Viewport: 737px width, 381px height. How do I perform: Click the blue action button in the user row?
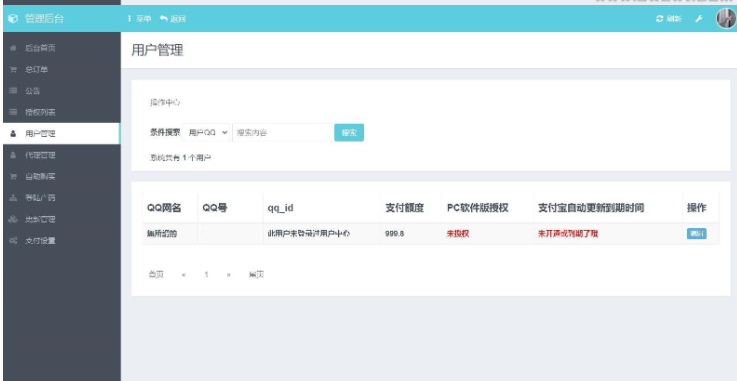pyautogui.click(x=697, y=233)
